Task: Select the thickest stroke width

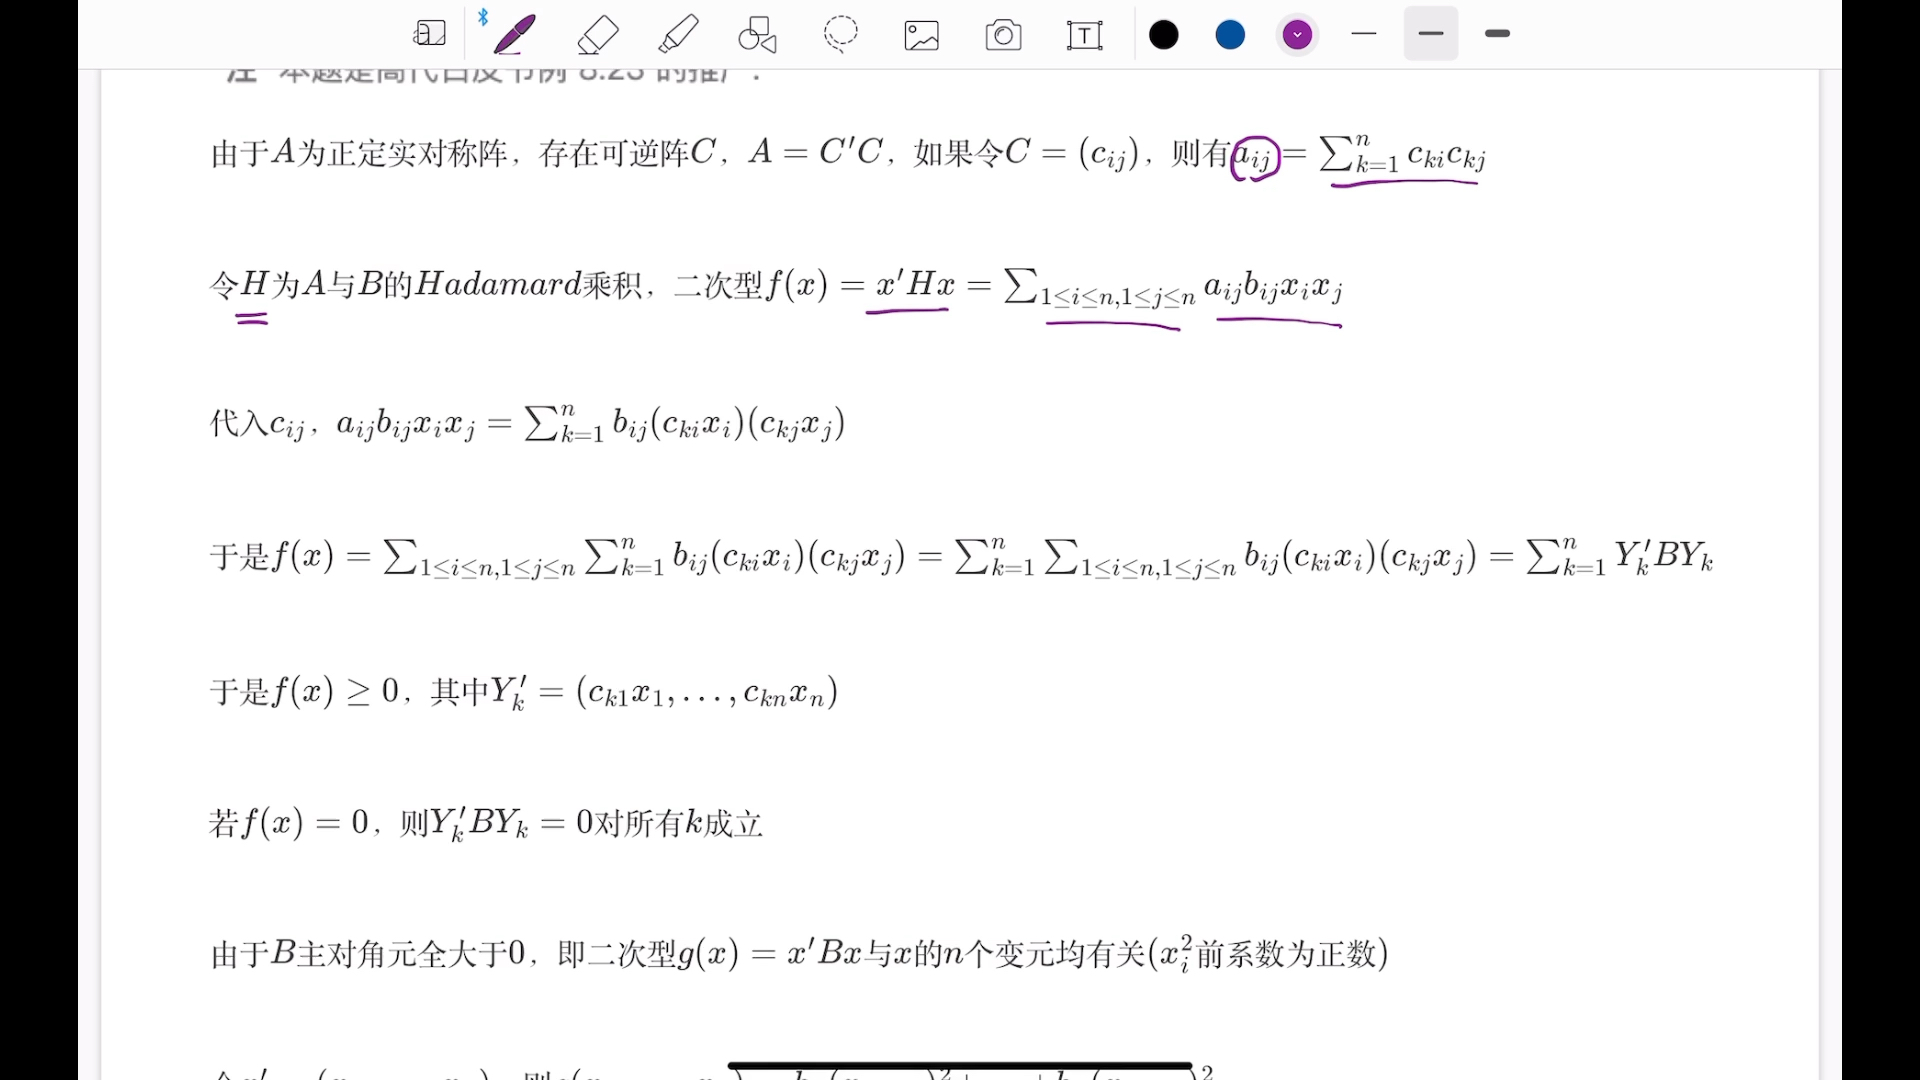Action: [x=1497, y=34]
